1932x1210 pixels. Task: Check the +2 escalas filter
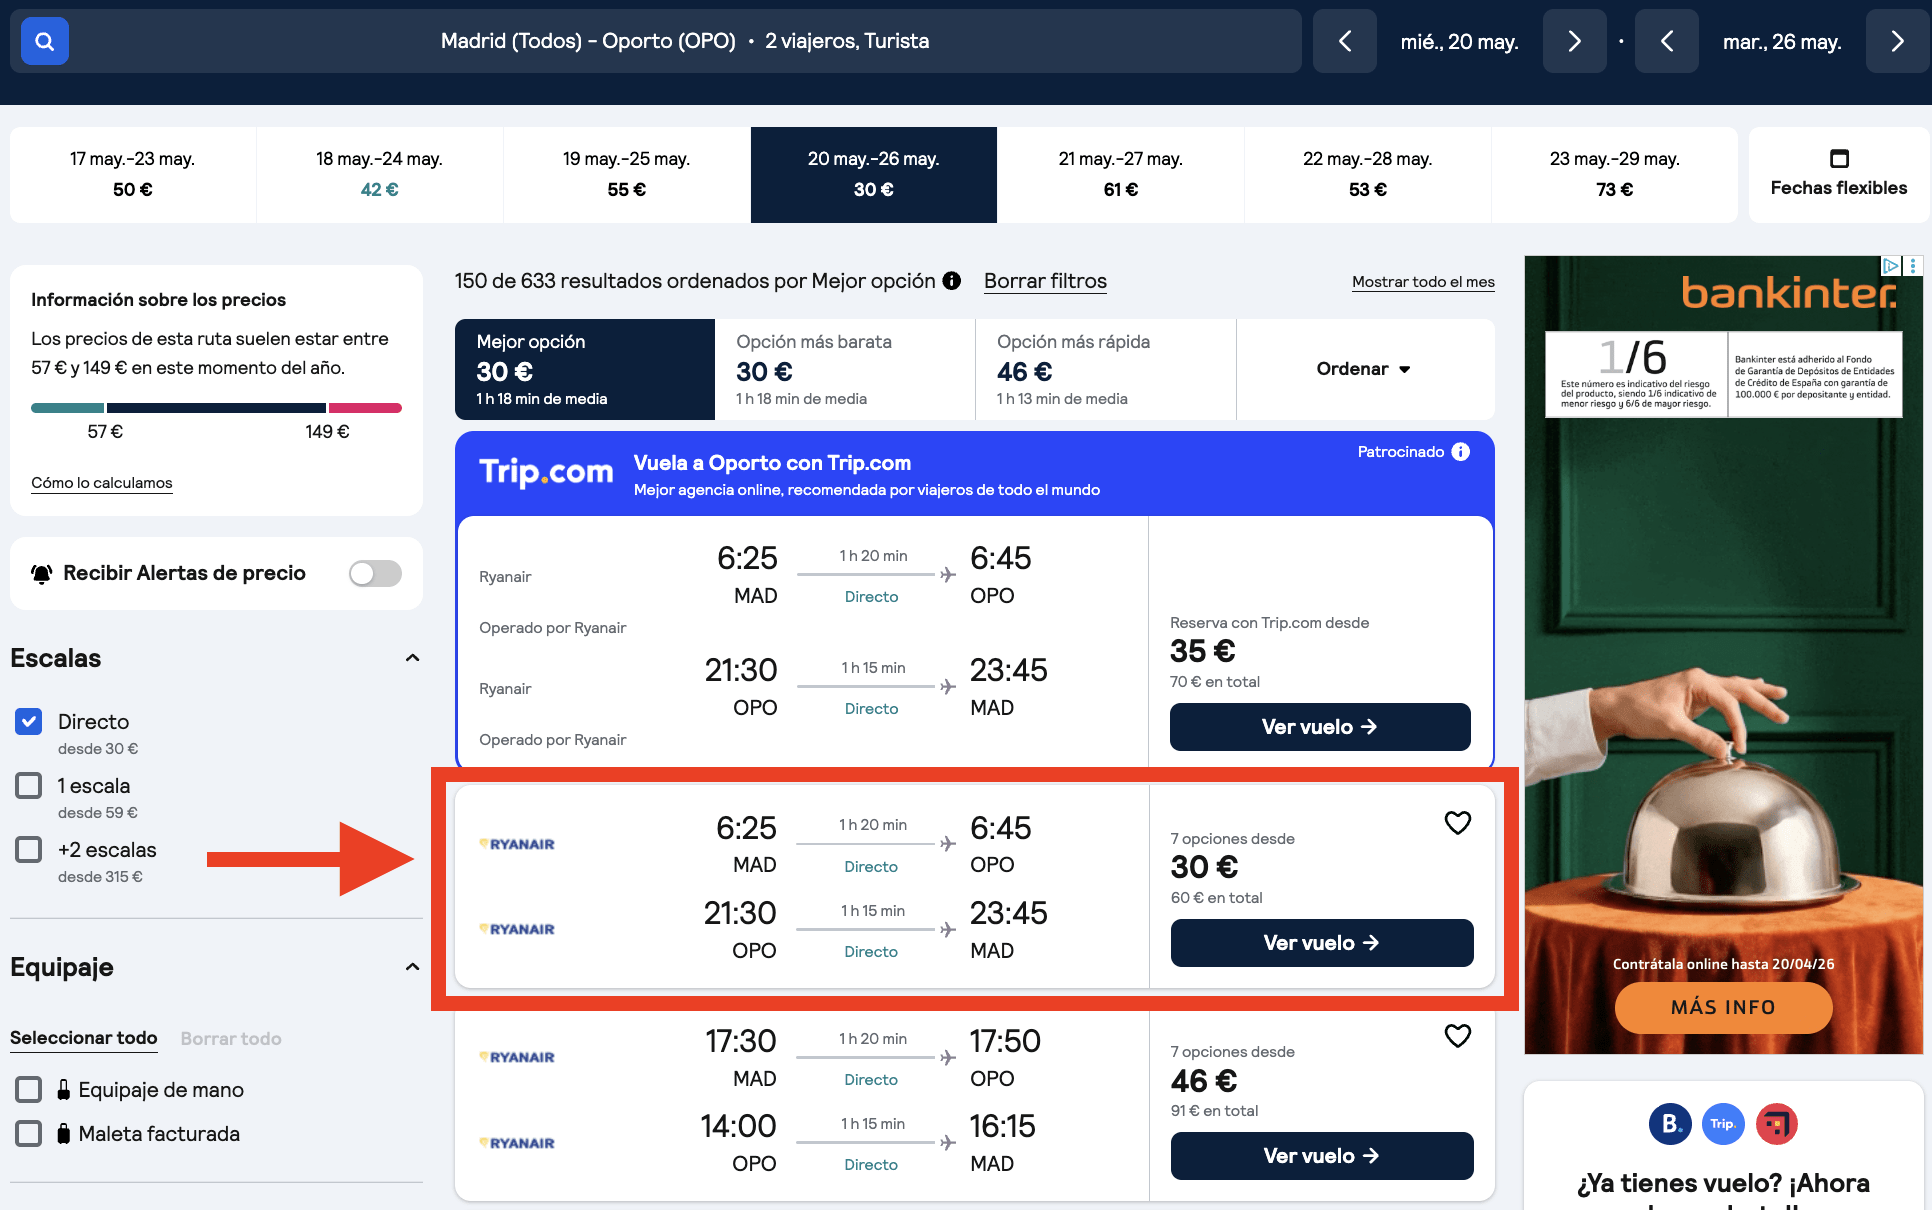pyautogui.click(x=29, y=849)
